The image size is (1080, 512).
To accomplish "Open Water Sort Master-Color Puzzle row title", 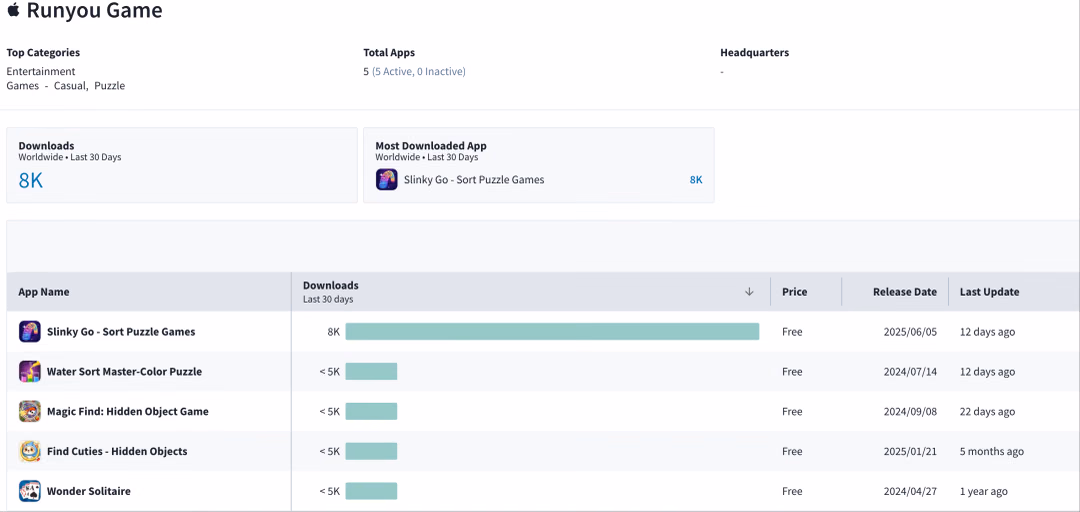I will click(x=125, y=371).
